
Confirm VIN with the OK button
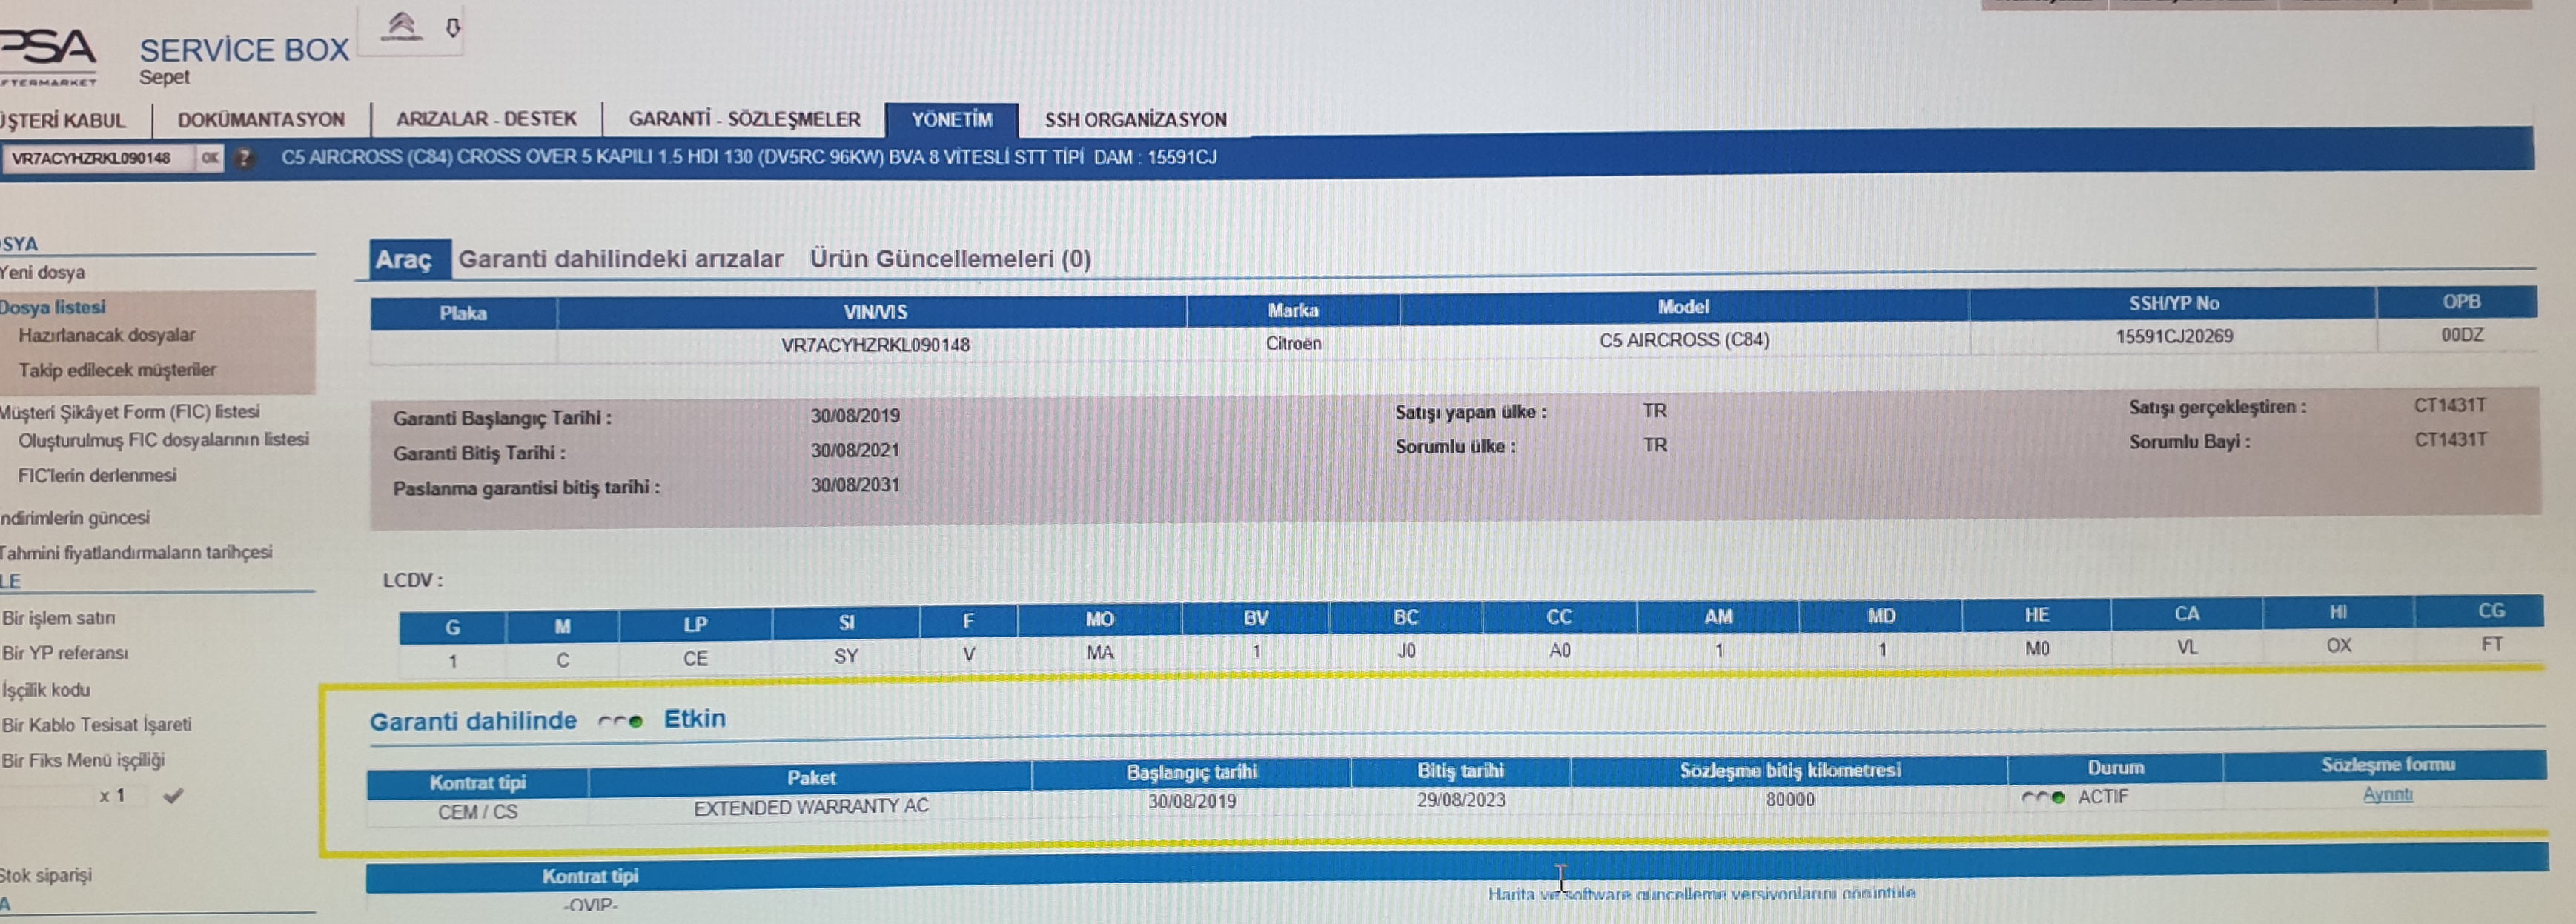click(x=210, y=158)
